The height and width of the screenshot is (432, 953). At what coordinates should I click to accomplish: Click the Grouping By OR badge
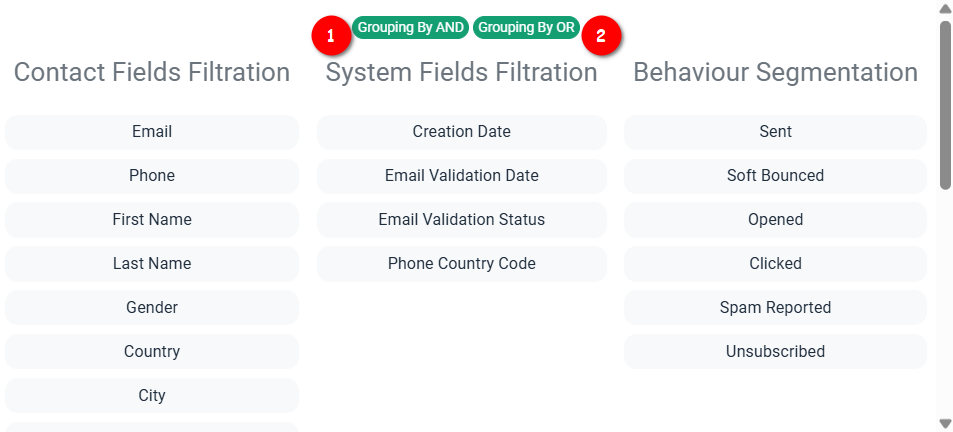(x=526, y=28)
